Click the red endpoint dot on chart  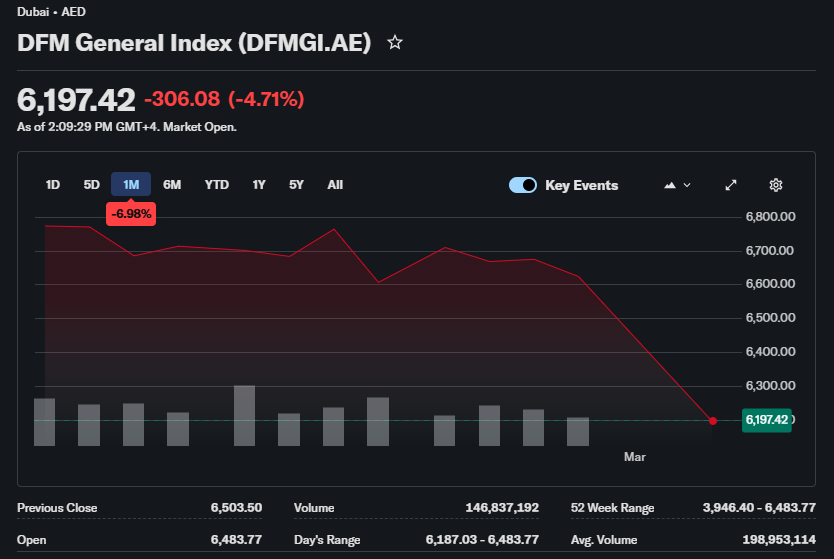713,421
